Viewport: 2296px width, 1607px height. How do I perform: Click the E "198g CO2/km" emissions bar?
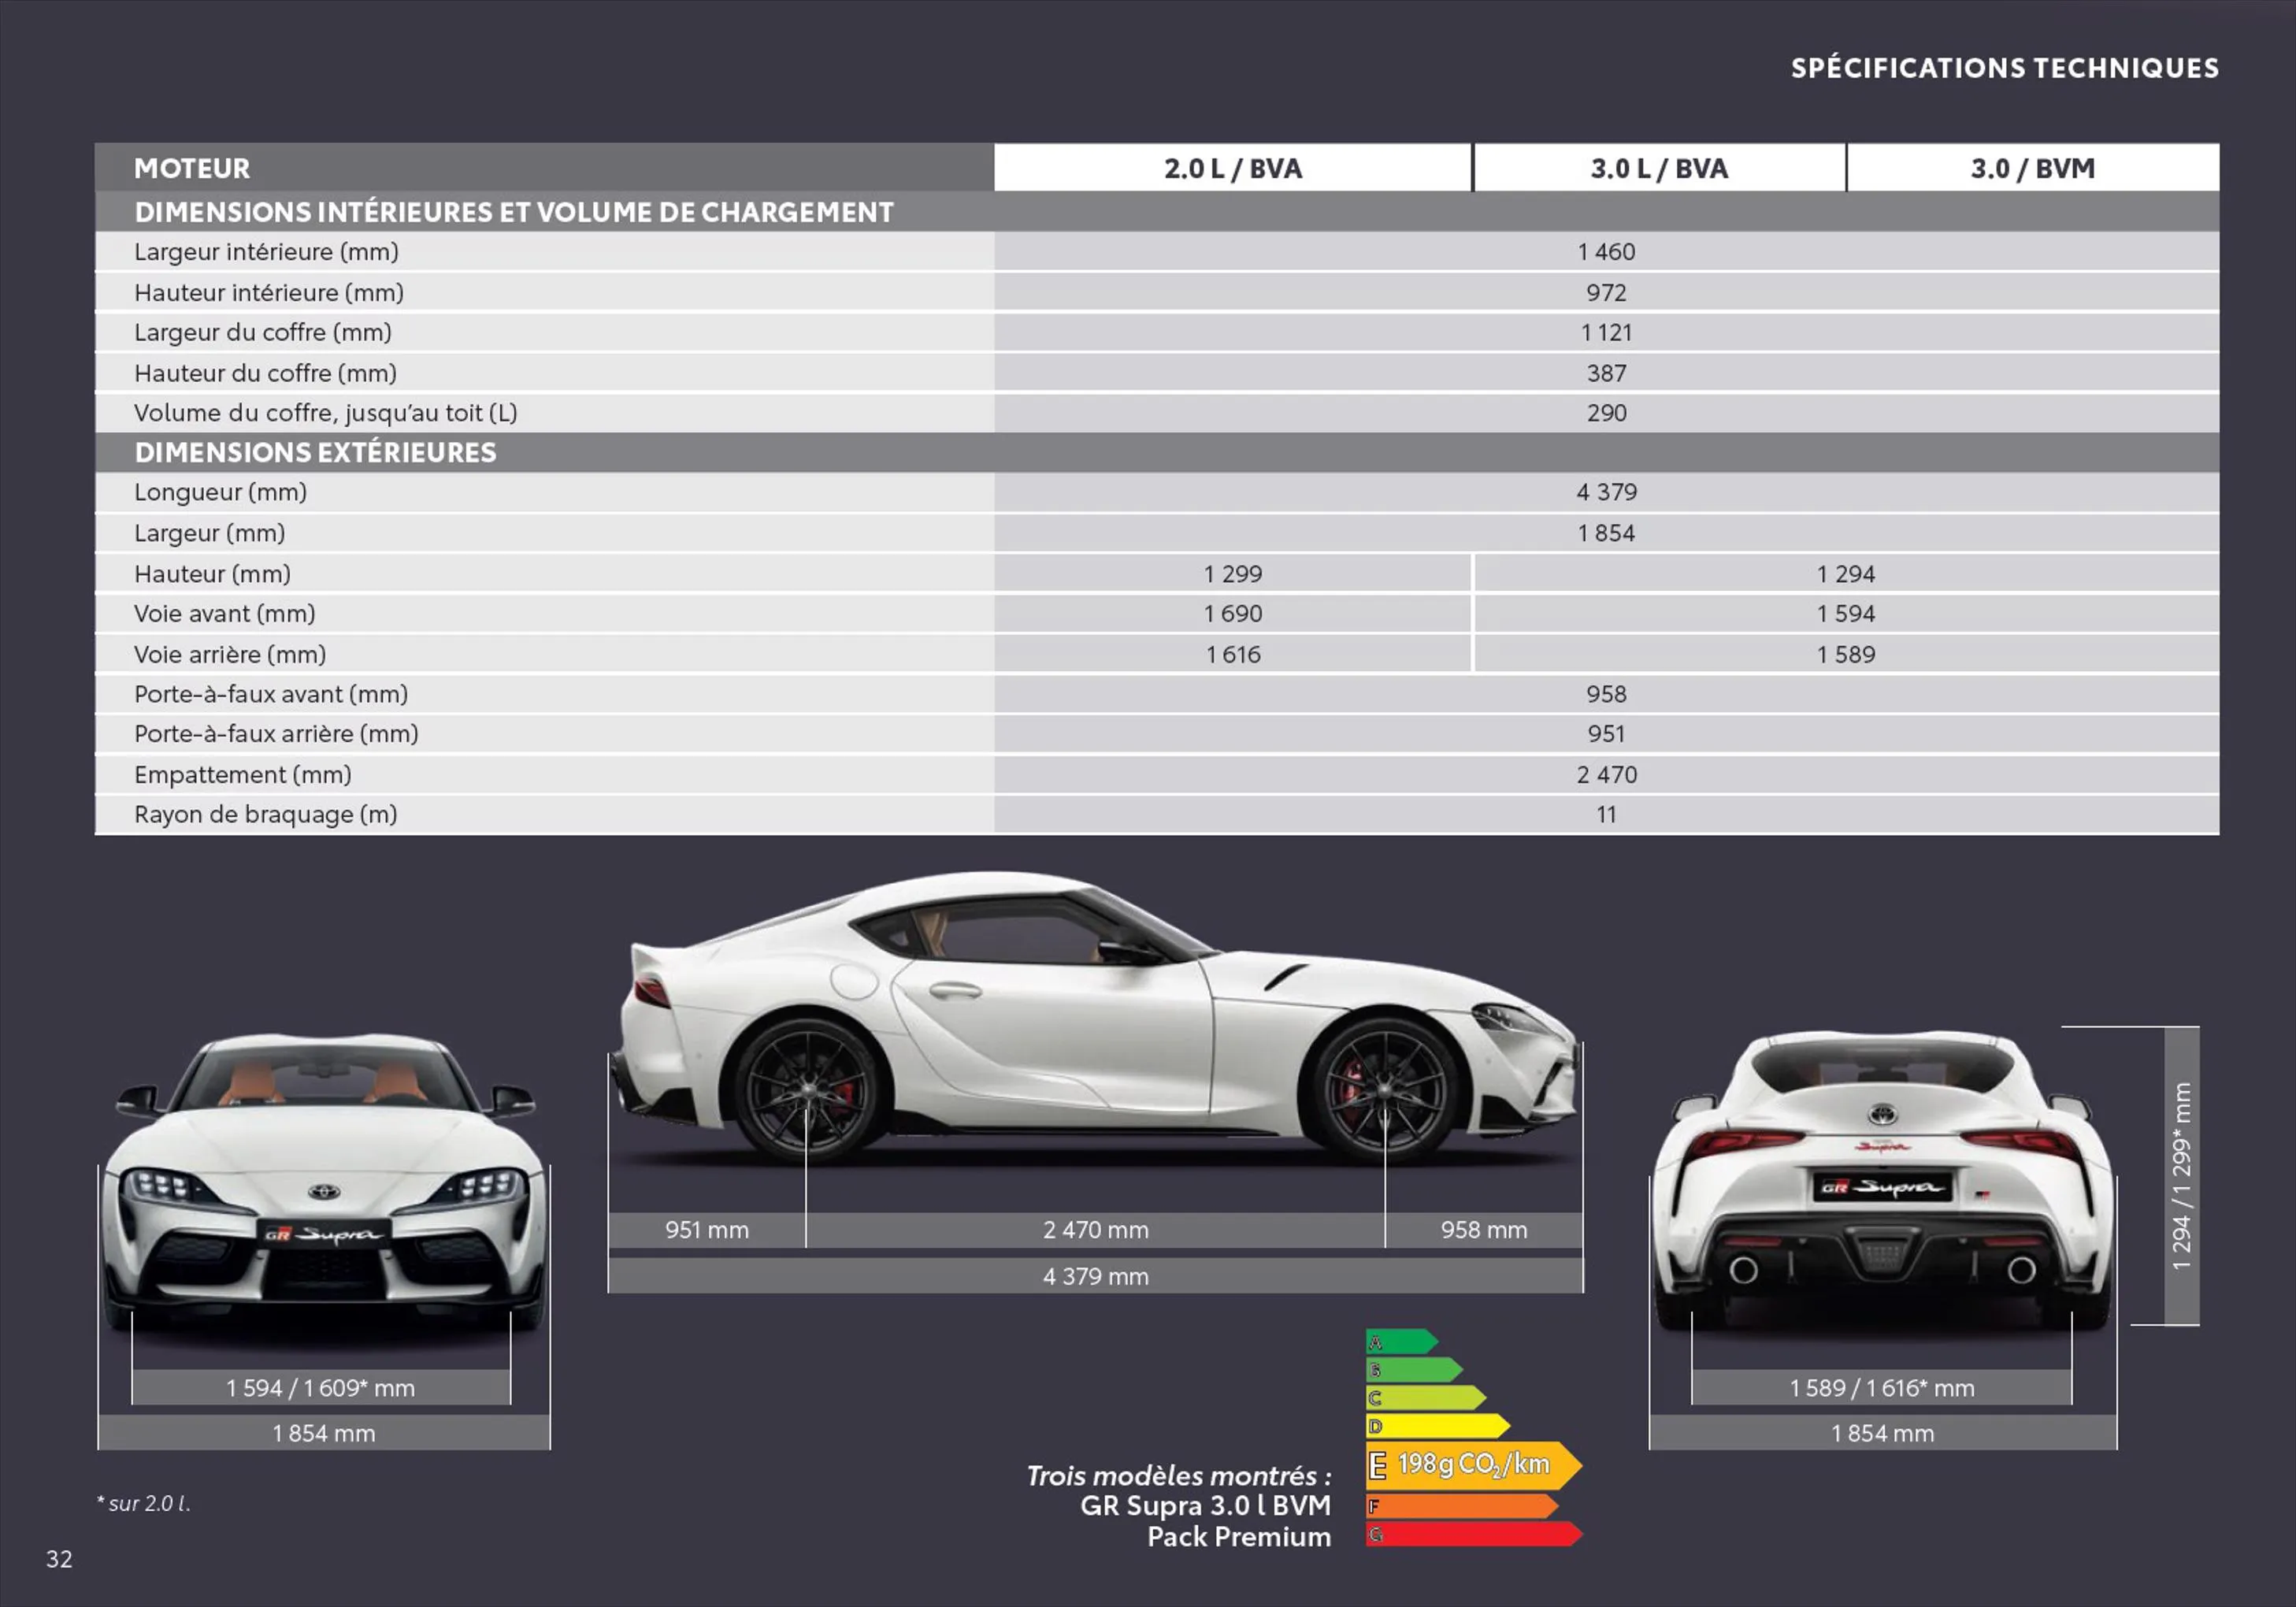[1474, 1466]
